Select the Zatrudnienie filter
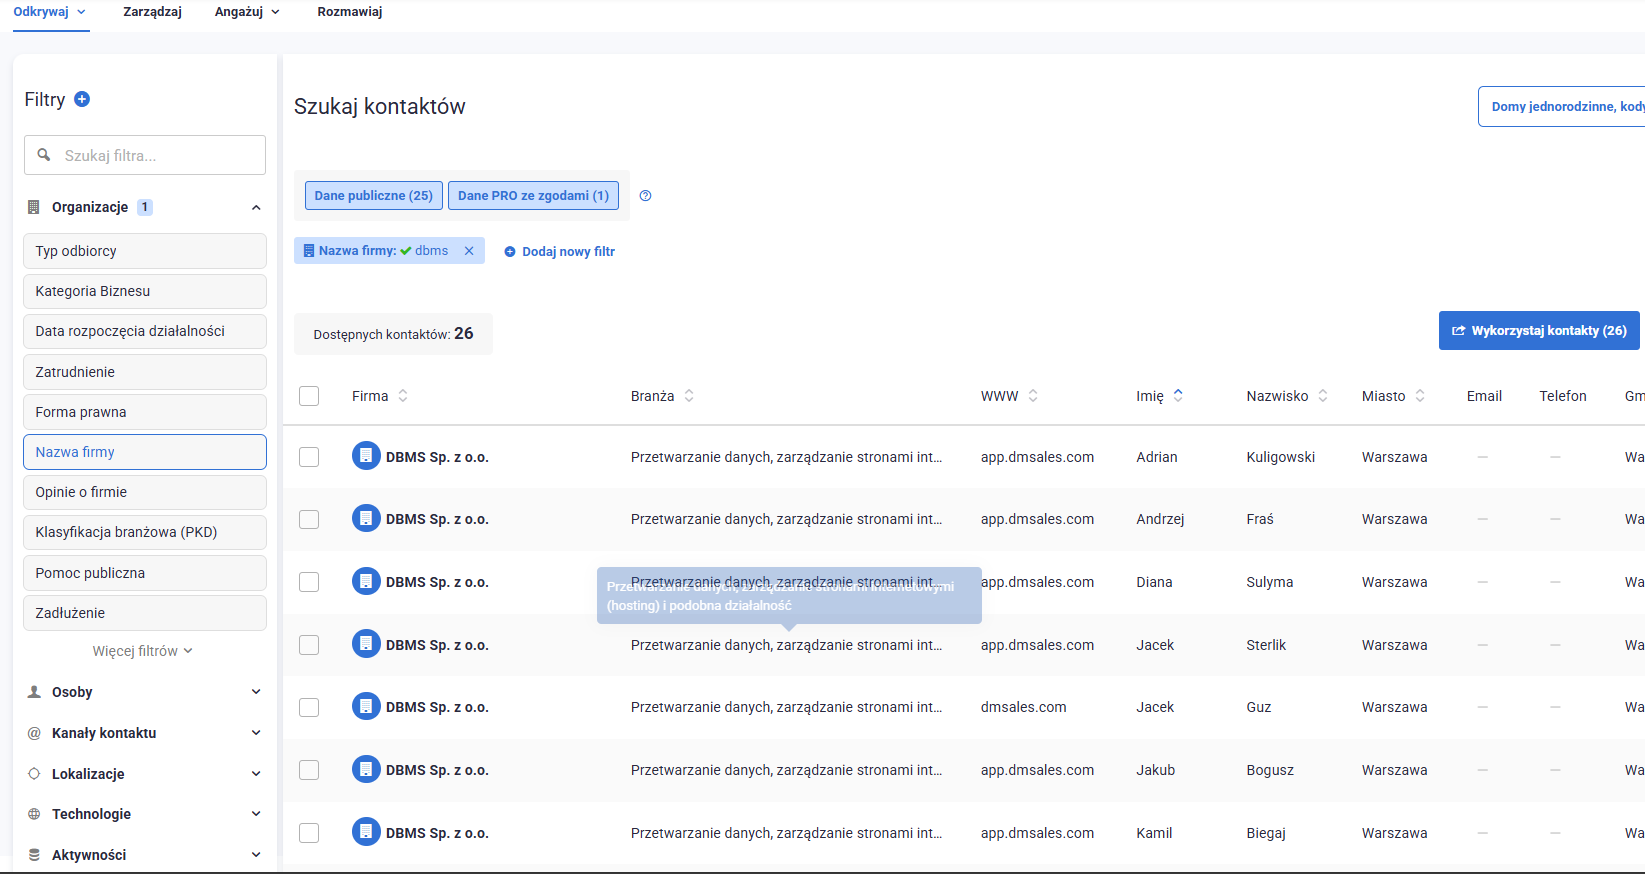Screen dimensions: 1645x874 tap(145, 372)
